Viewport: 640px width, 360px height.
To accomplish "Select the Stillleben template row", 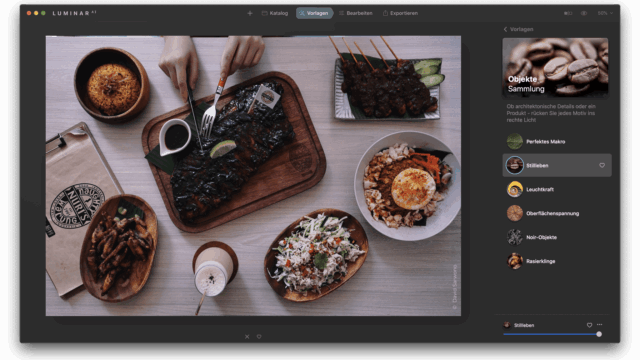I will 557,165.
